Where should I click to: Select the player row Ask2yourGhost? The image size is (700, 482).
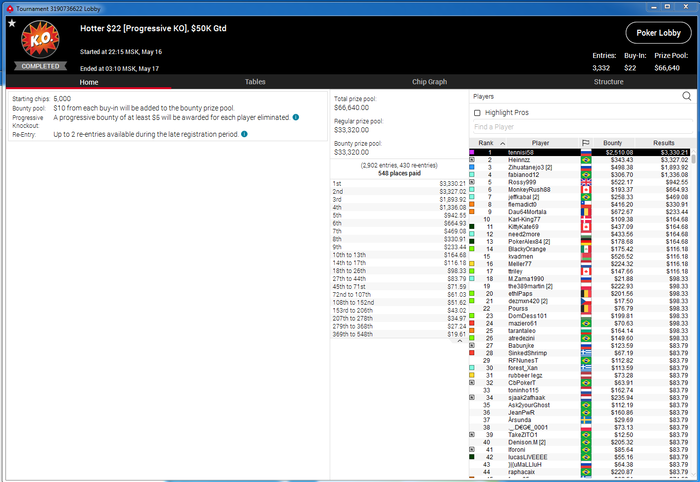(x=579, y=405)
